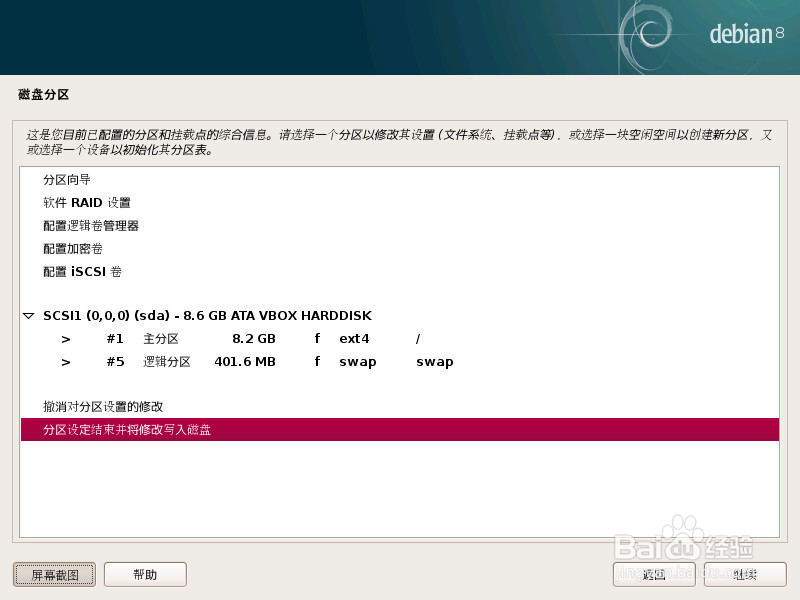This screenshot has width=800, height=600.
Task: Click the 继续 continue button
Action: (x=746, y=574)
